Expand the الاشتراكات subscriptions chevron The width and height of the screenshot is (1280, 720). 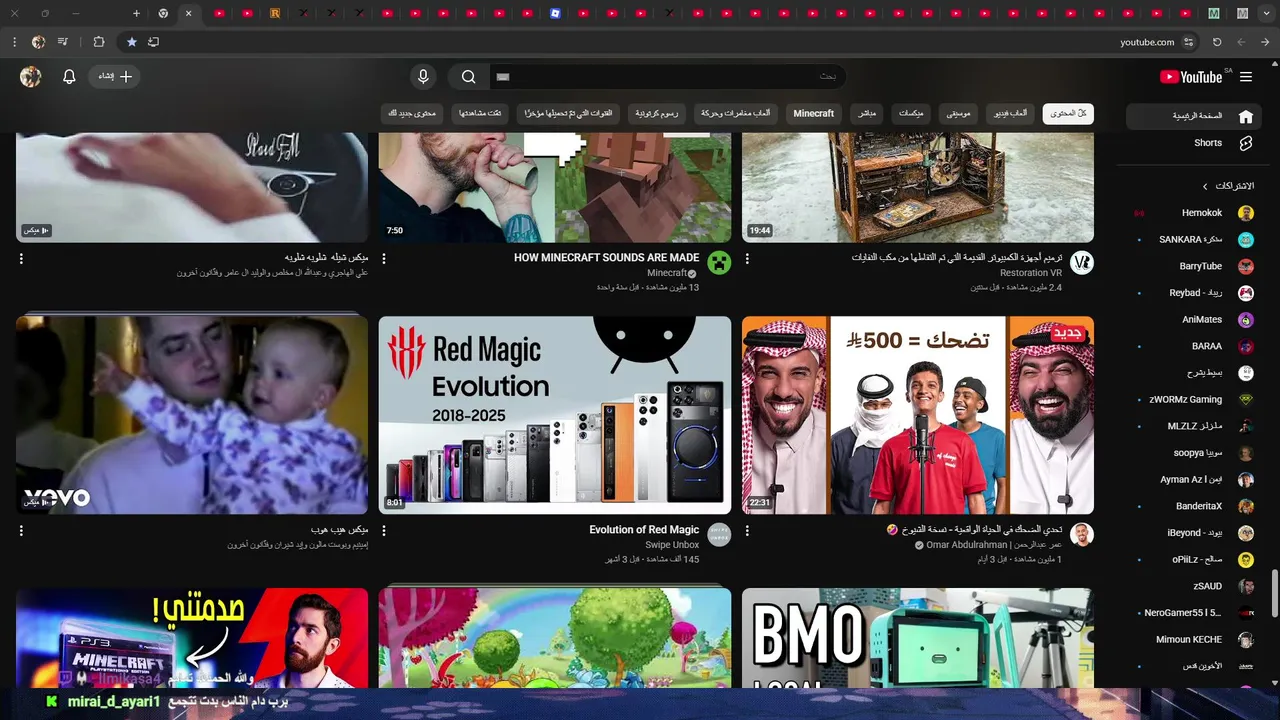[x=1205, y=186]
